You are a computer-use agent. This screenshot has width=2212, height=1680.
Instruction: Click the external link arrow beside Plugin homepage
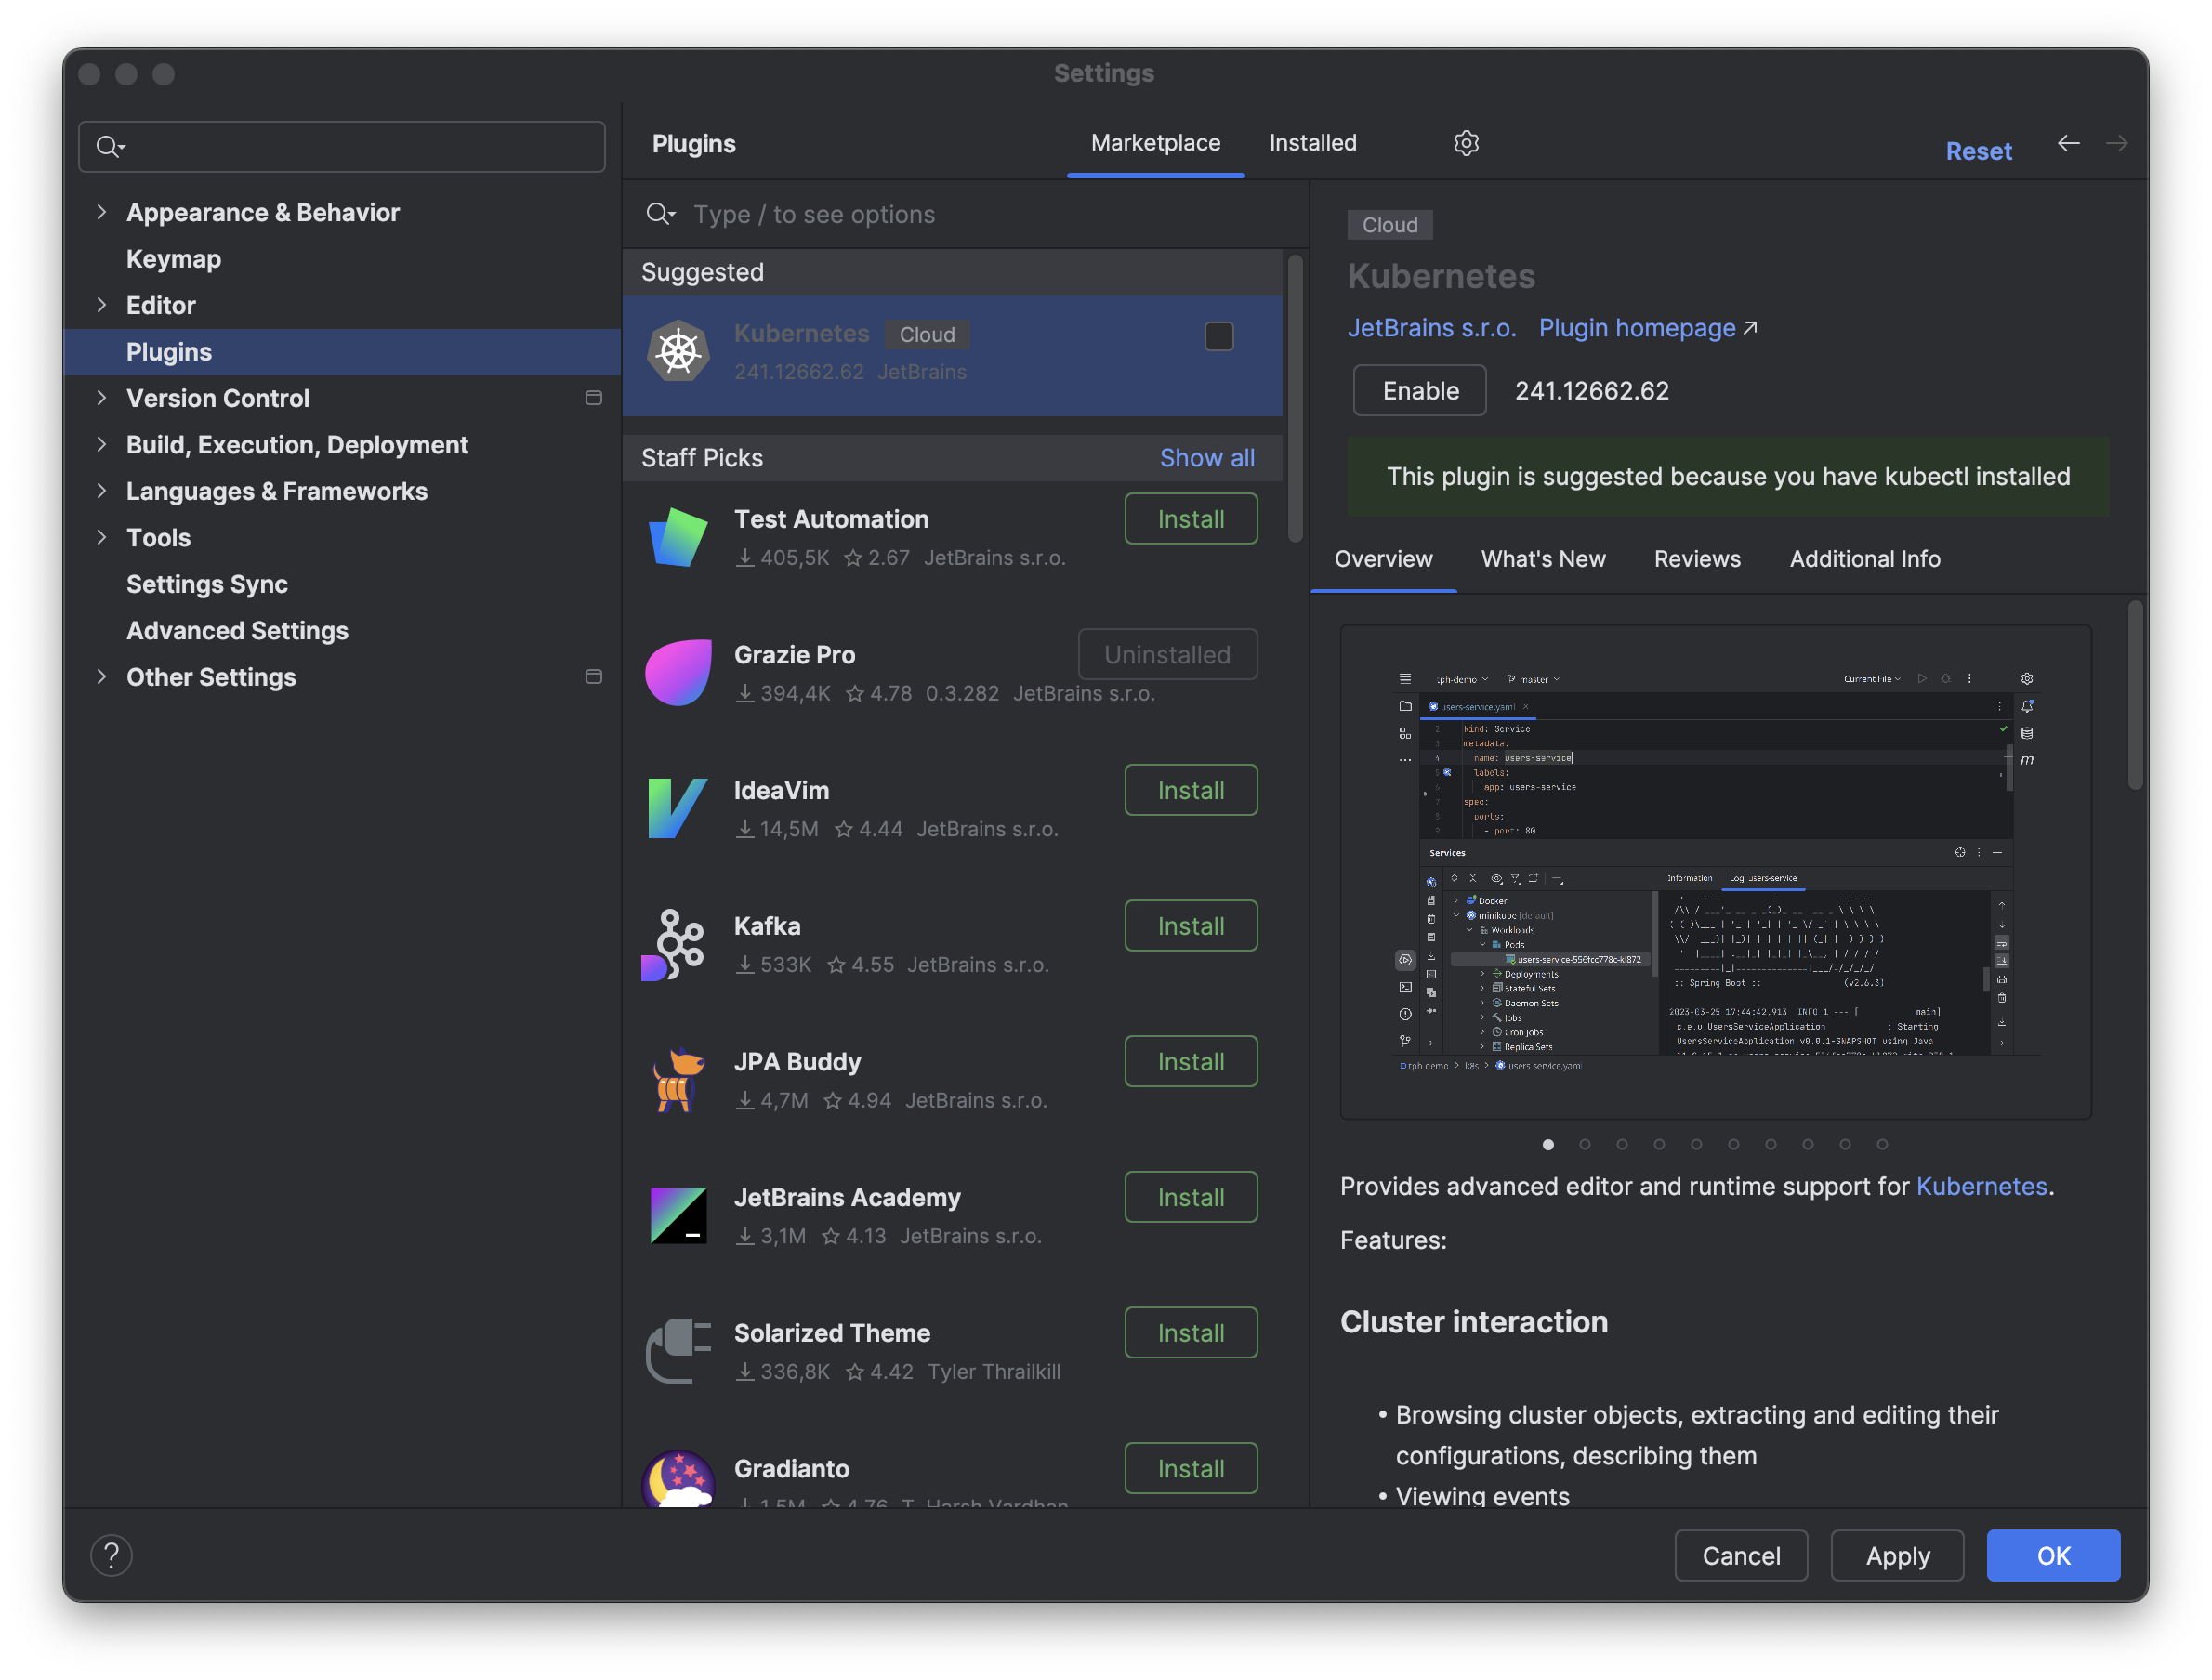[x=1750, y=328]
